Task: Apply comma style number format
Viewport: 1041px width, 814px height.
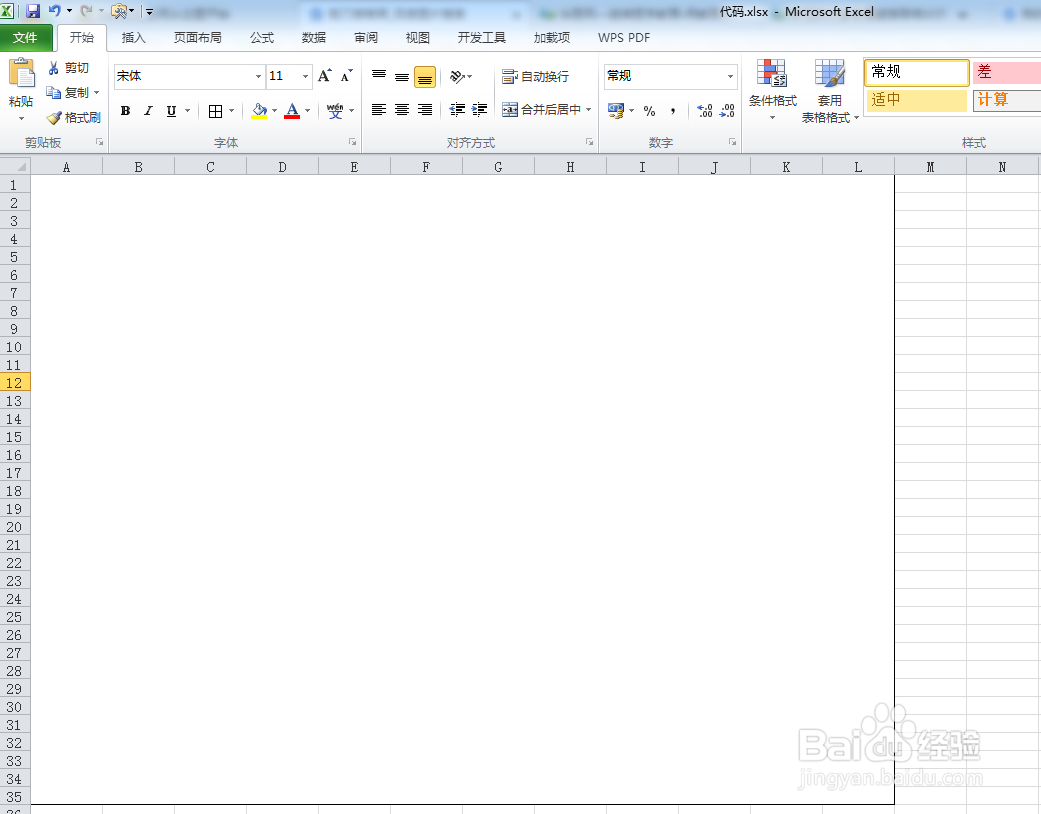Action: [x=673, y=111]
